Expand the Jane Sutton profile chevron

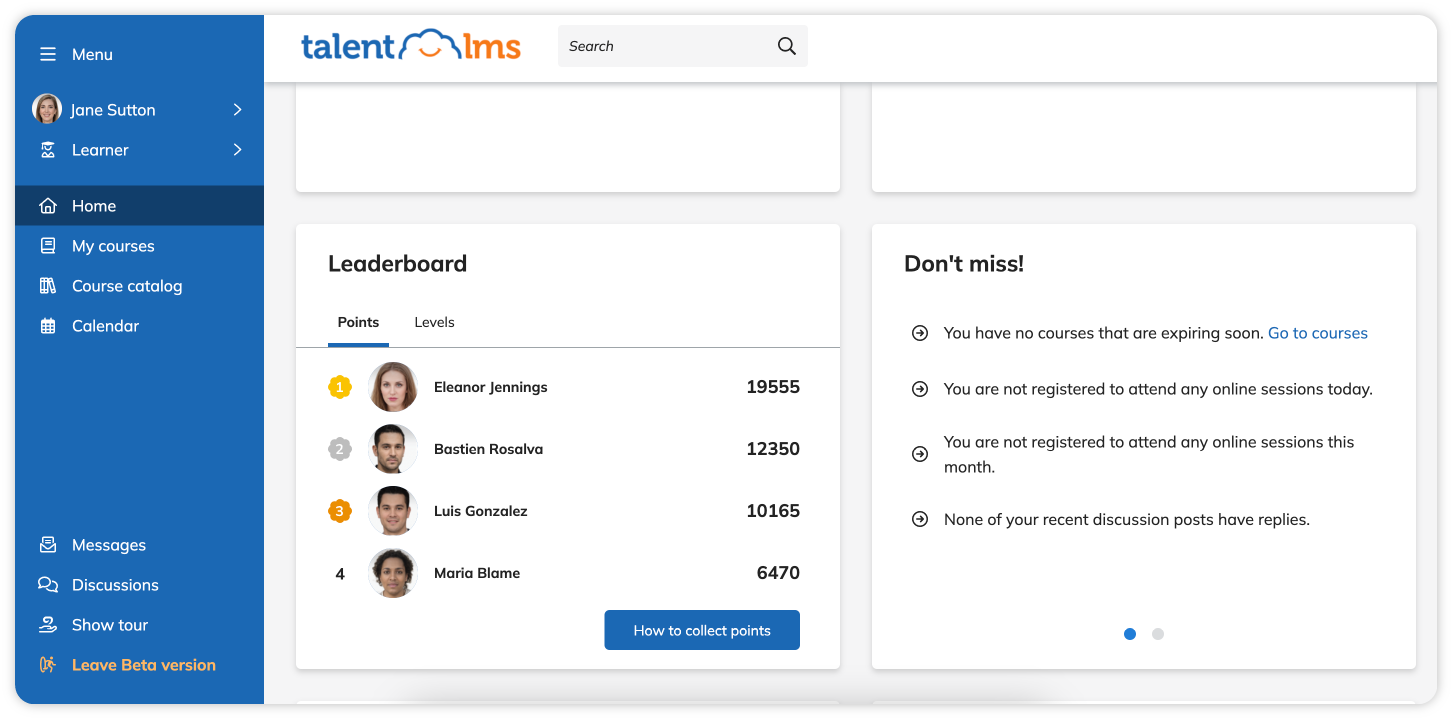point(237,109)
